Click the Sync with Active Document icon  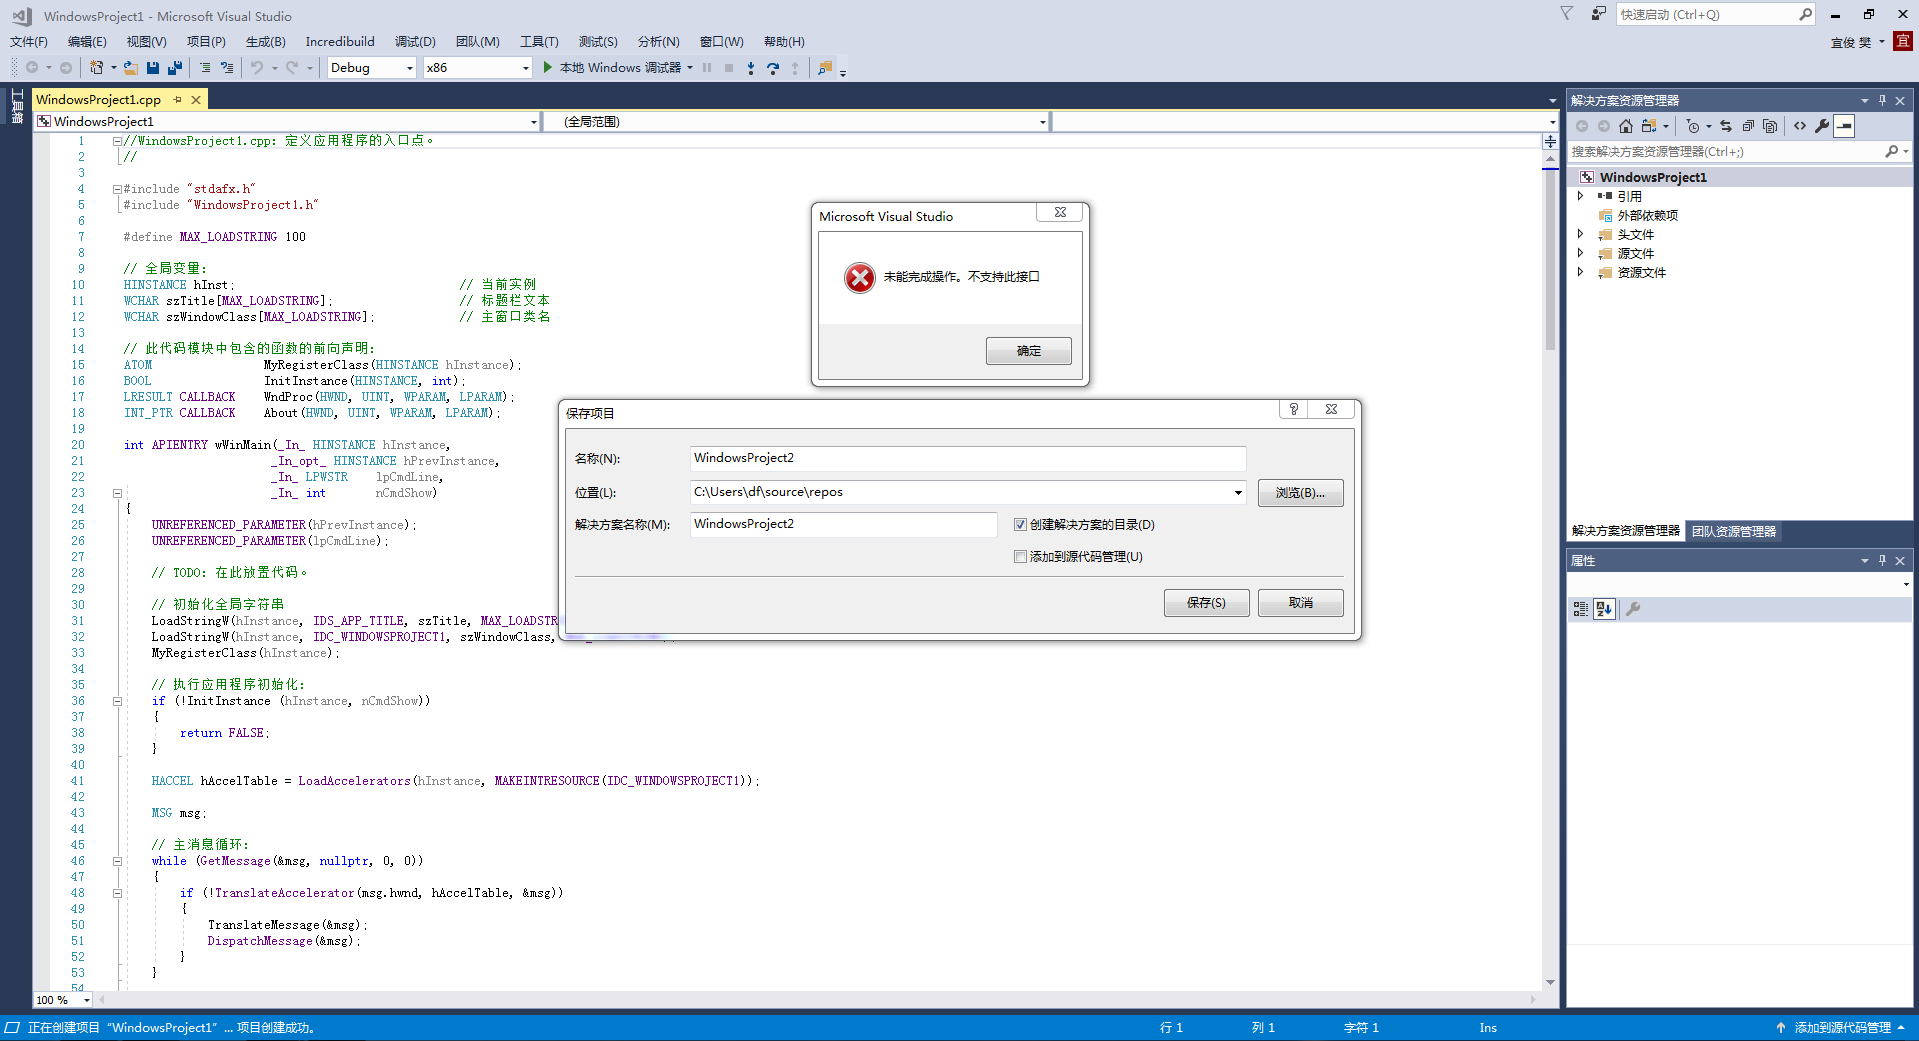pos(1726,126)
